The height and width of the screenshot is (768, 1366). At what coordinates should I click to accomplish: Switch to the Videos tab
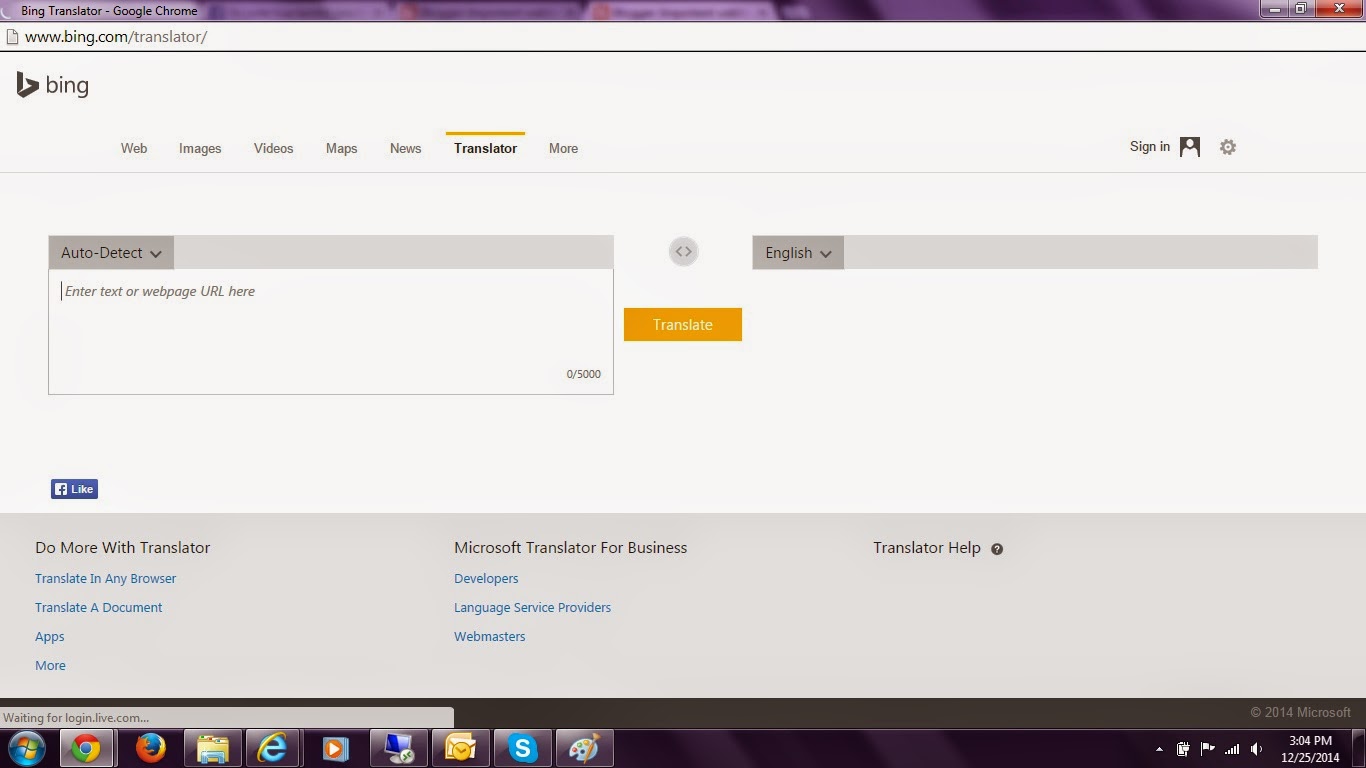point(274,148)
